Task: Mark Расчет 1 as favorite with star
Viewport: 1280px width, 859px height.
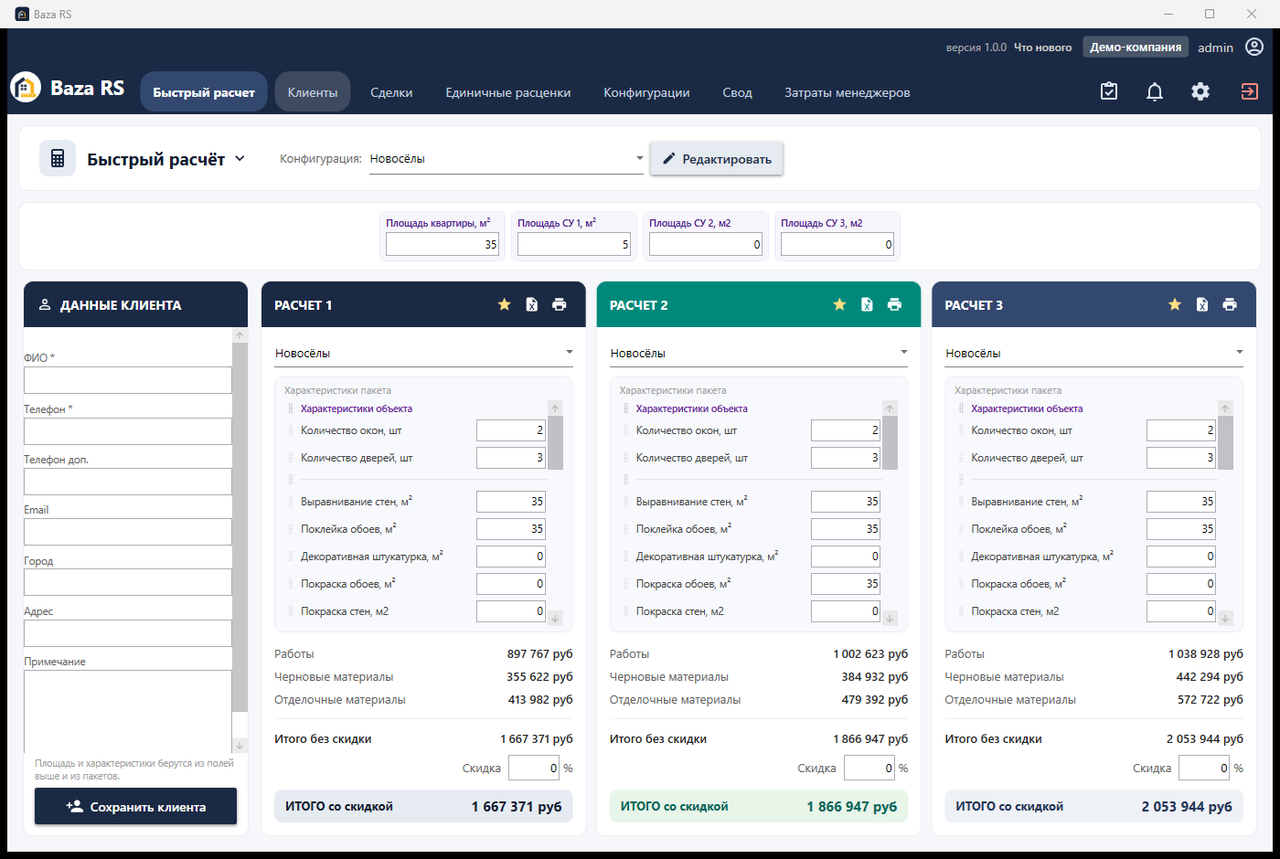Action: (504, 305)
